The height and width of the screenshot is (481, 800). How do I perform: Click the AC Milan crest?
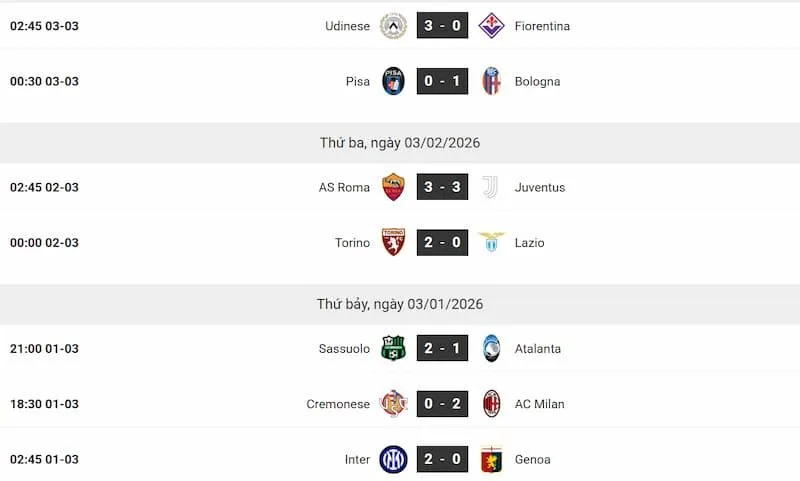click(x=491, y=404)
